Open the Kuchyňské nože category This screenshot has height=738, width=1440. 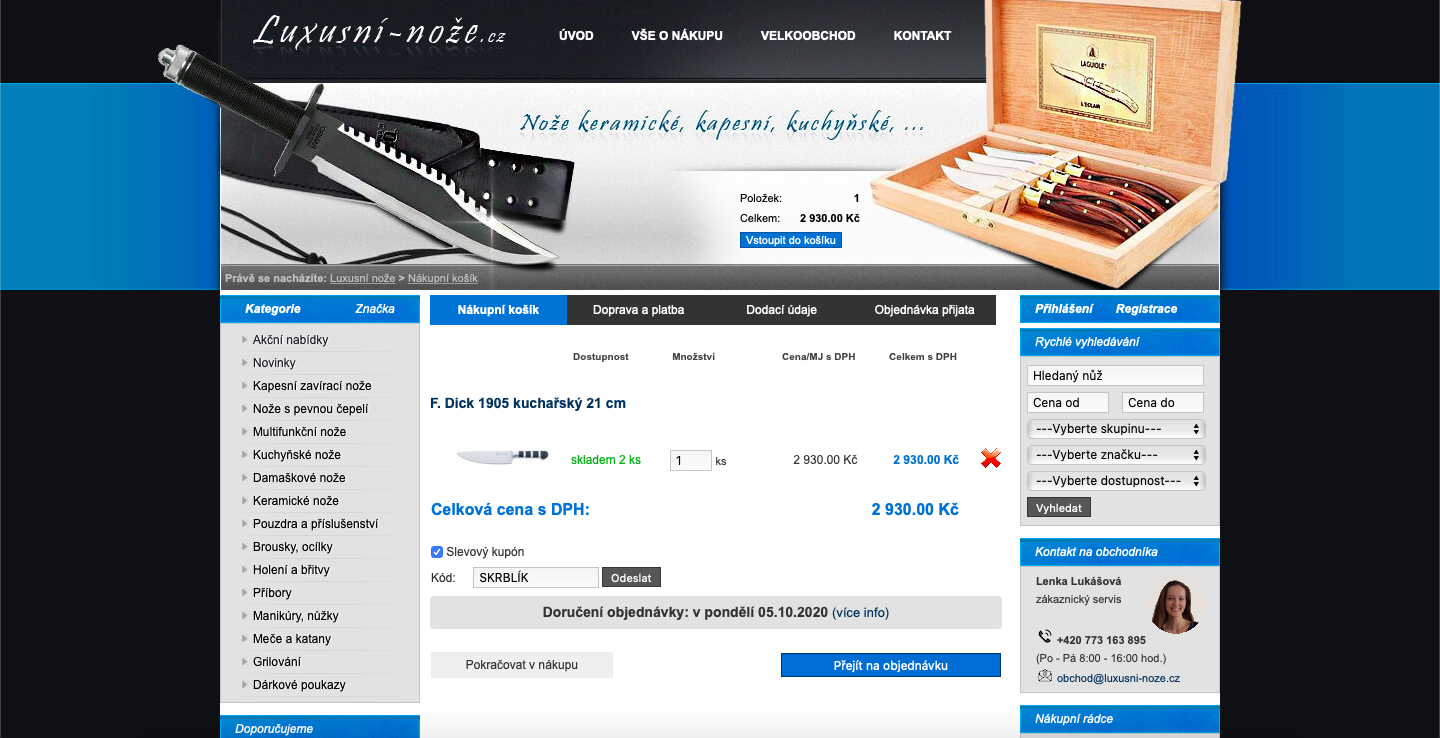[297, 455]
